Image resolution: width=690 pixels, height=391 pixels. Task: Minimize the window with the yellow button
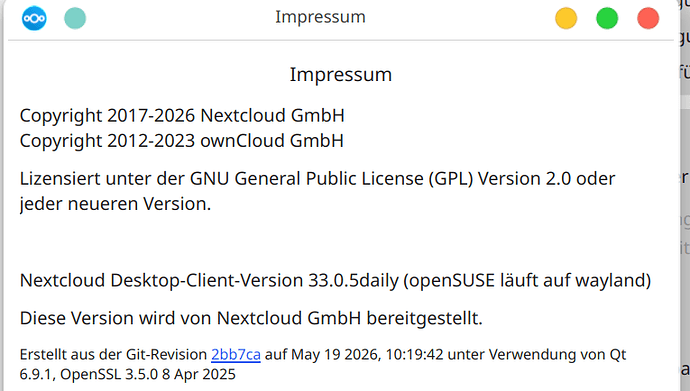566,18
